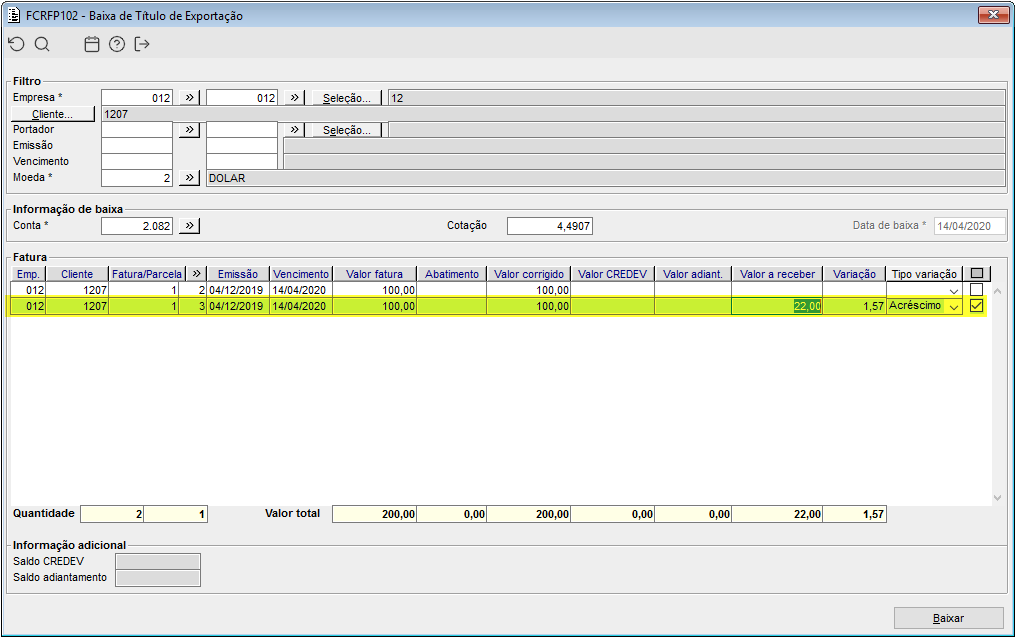Open lookup arrow beside second Portador field
Screen dimensions: 1022x640
[x=295, y=130]
